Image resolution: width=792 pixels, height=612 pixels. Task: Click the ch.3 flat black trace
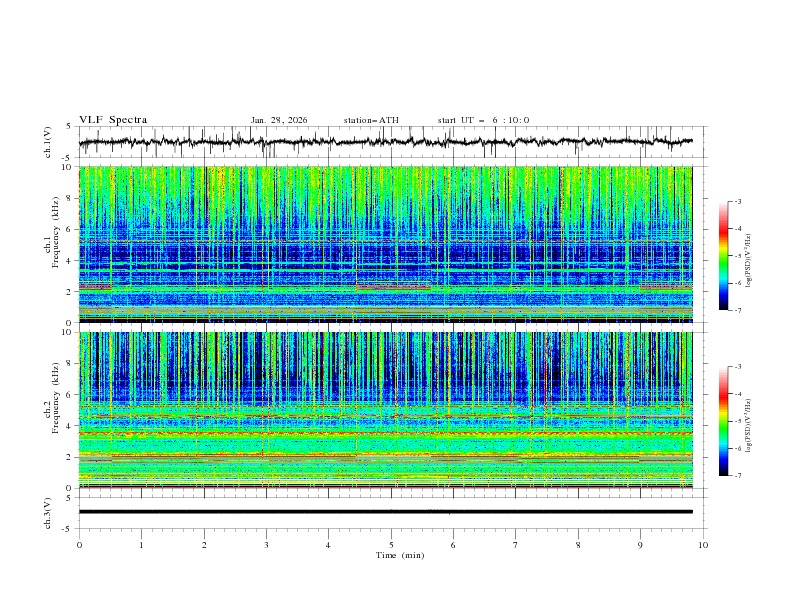coord(386,512)
